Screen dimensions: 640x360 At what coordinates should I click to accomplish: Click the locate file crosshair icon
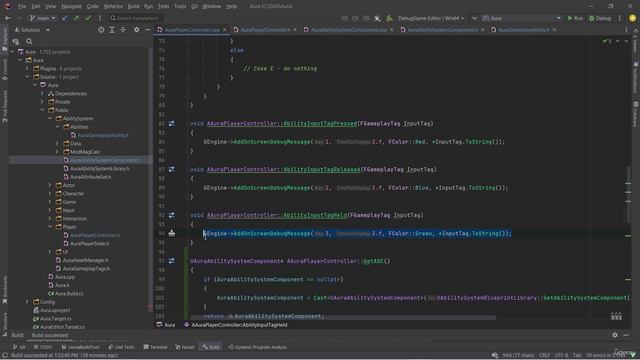coord(101,30)
